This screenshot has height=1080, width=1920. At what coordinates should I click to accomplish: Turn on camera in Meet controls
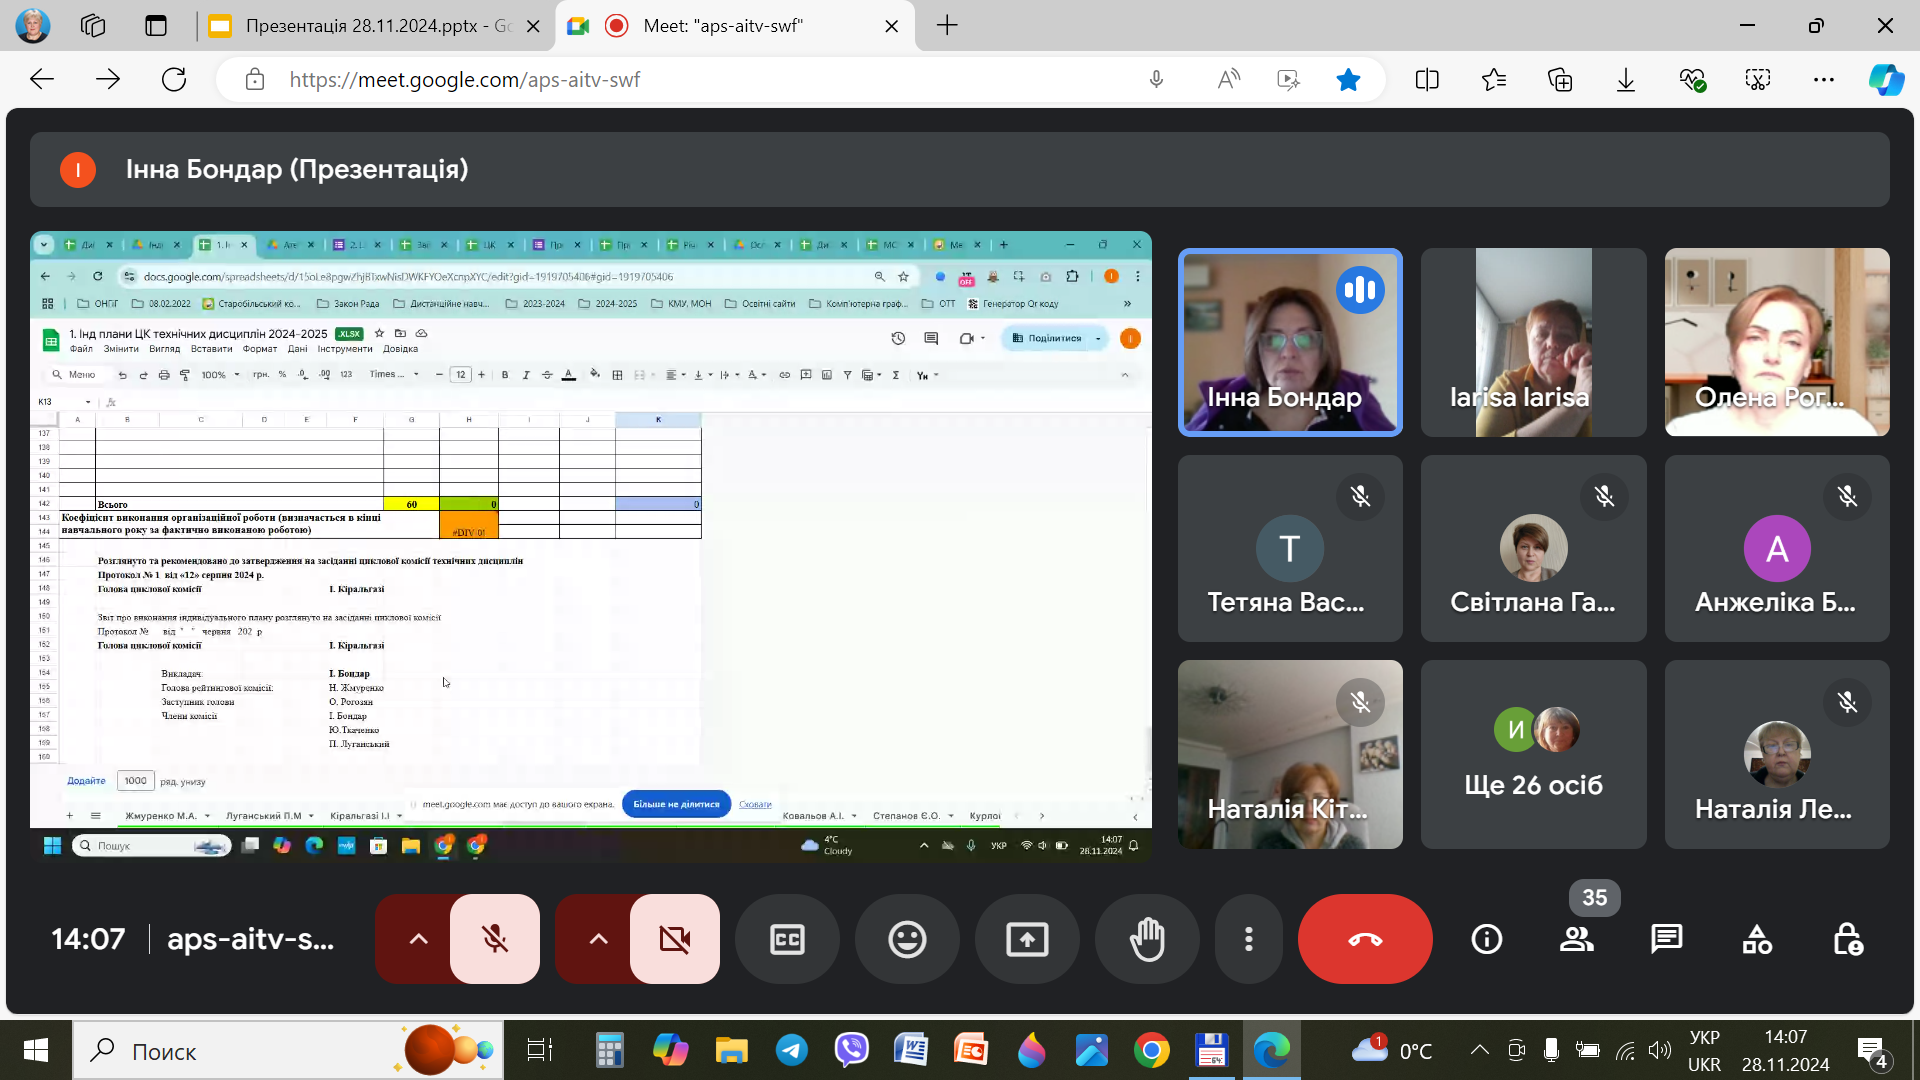tap(675, 939)
